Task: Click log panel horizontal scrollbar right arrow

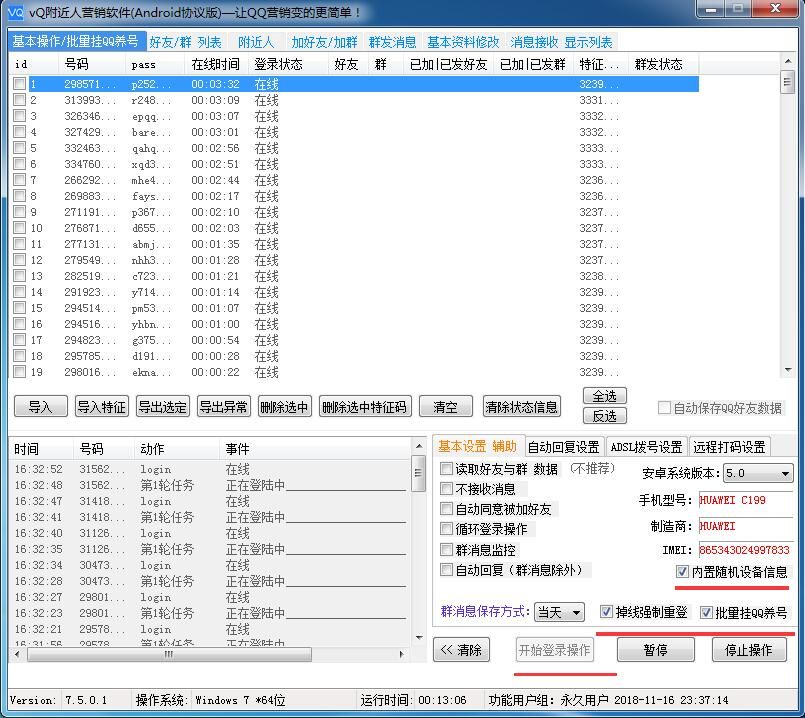Action: [401, 654]
